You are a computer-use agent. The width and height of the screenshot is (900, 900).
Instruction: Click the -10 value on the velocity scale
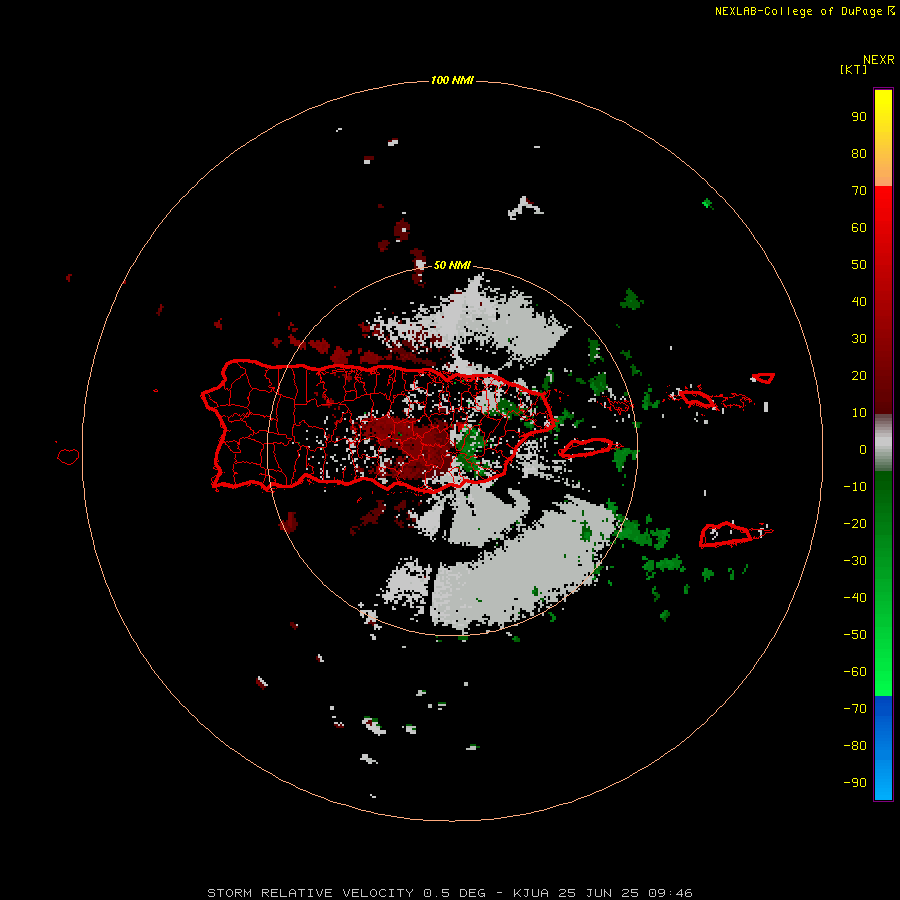point(855,487)
